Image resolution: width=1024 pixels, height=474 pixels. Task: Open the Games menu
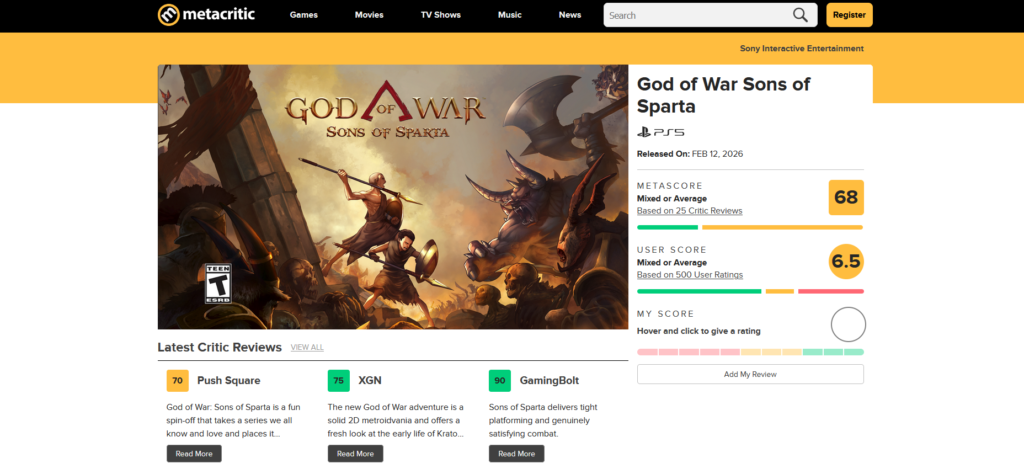point(304,15)
